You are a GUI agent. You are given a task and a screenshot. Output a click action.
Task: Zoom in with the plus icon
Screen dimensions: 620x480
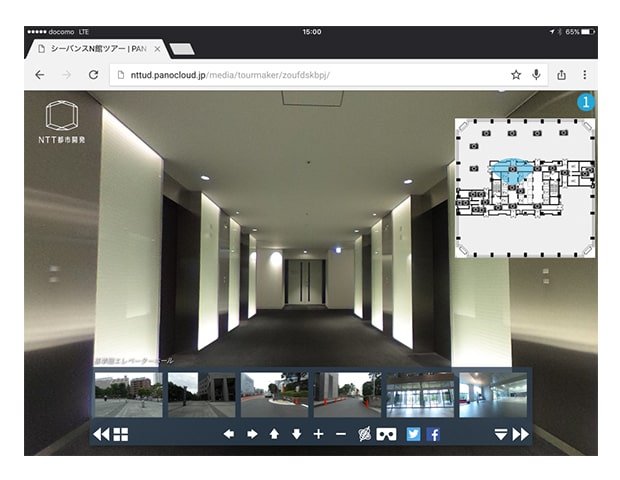point(319,434)
